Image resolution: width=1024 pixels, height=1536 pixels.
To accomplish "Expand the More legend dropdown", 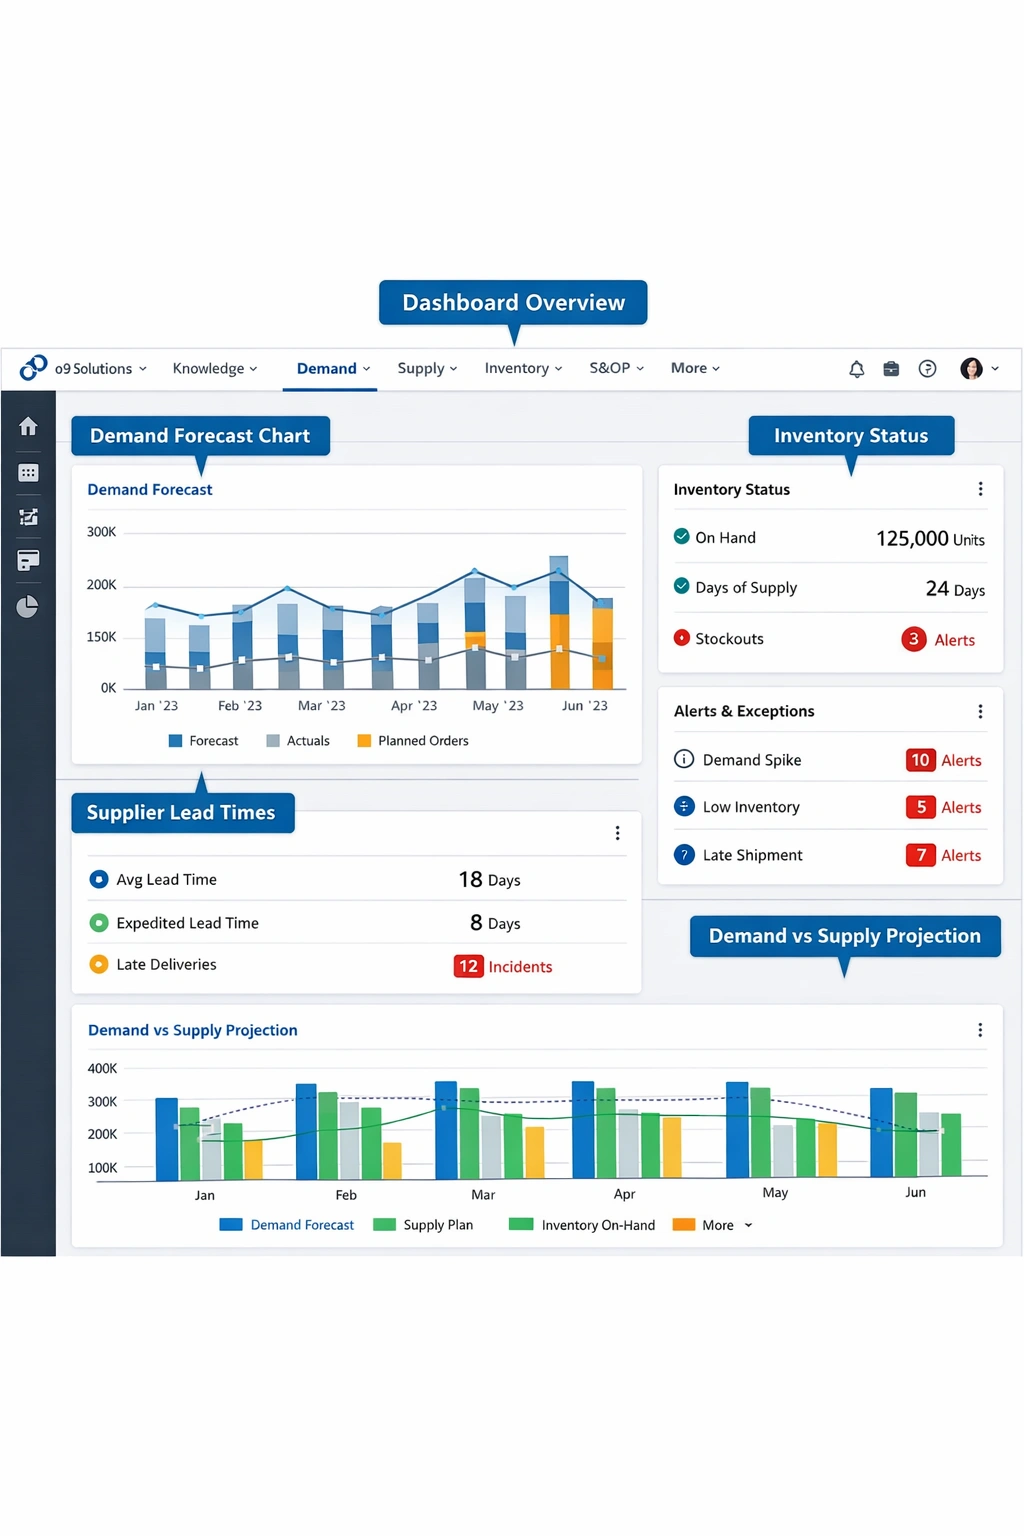I will point(726,1225).
